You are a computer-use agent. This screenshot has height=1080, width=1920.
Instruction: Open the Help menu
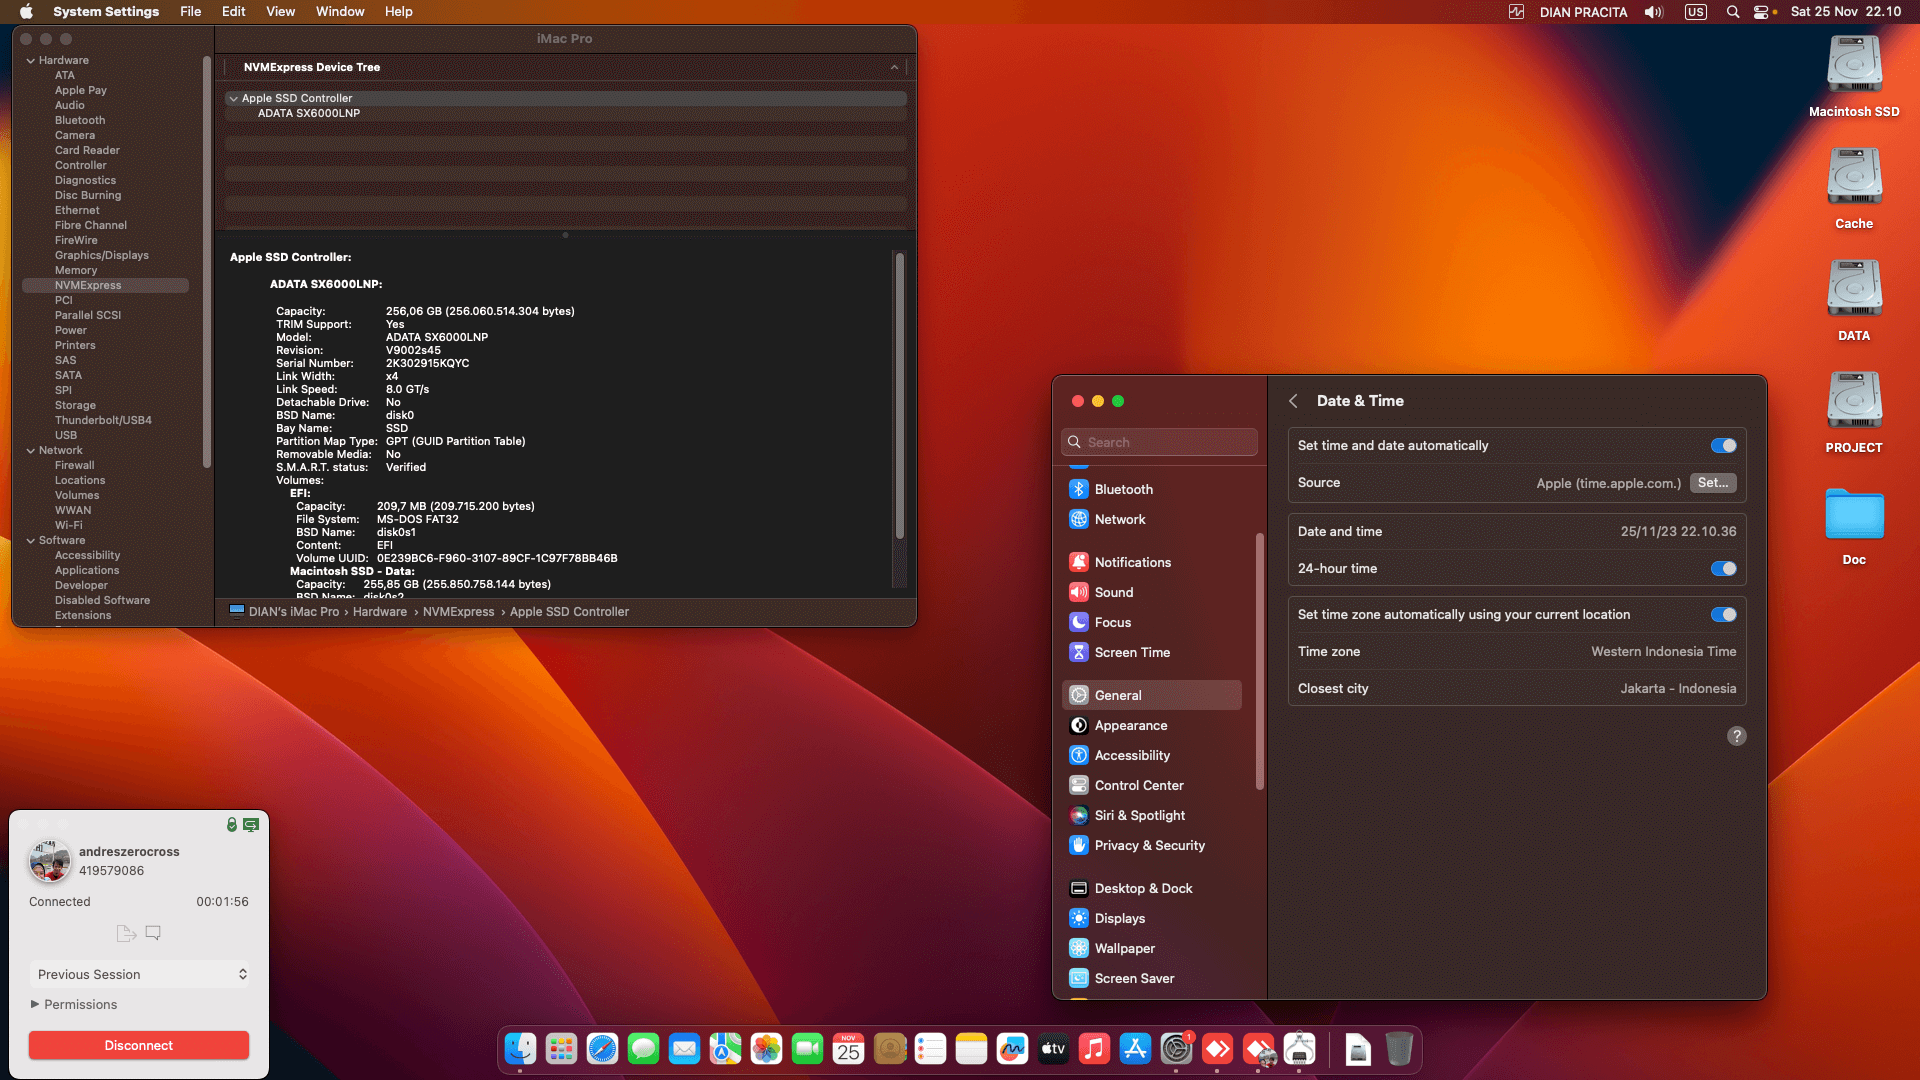(398, 12)
